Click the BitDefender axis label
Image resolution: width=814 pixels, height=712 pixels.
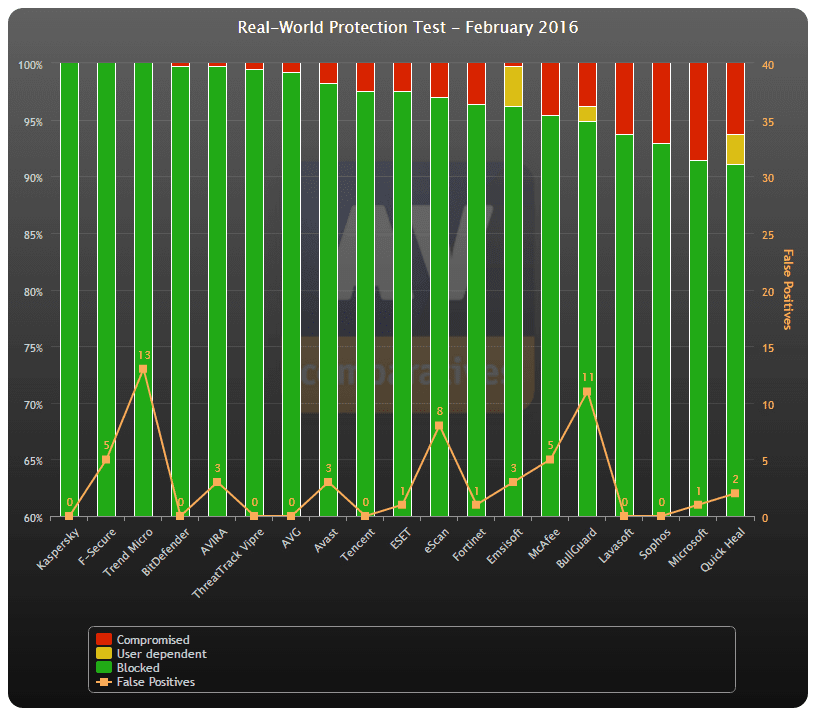166,552
